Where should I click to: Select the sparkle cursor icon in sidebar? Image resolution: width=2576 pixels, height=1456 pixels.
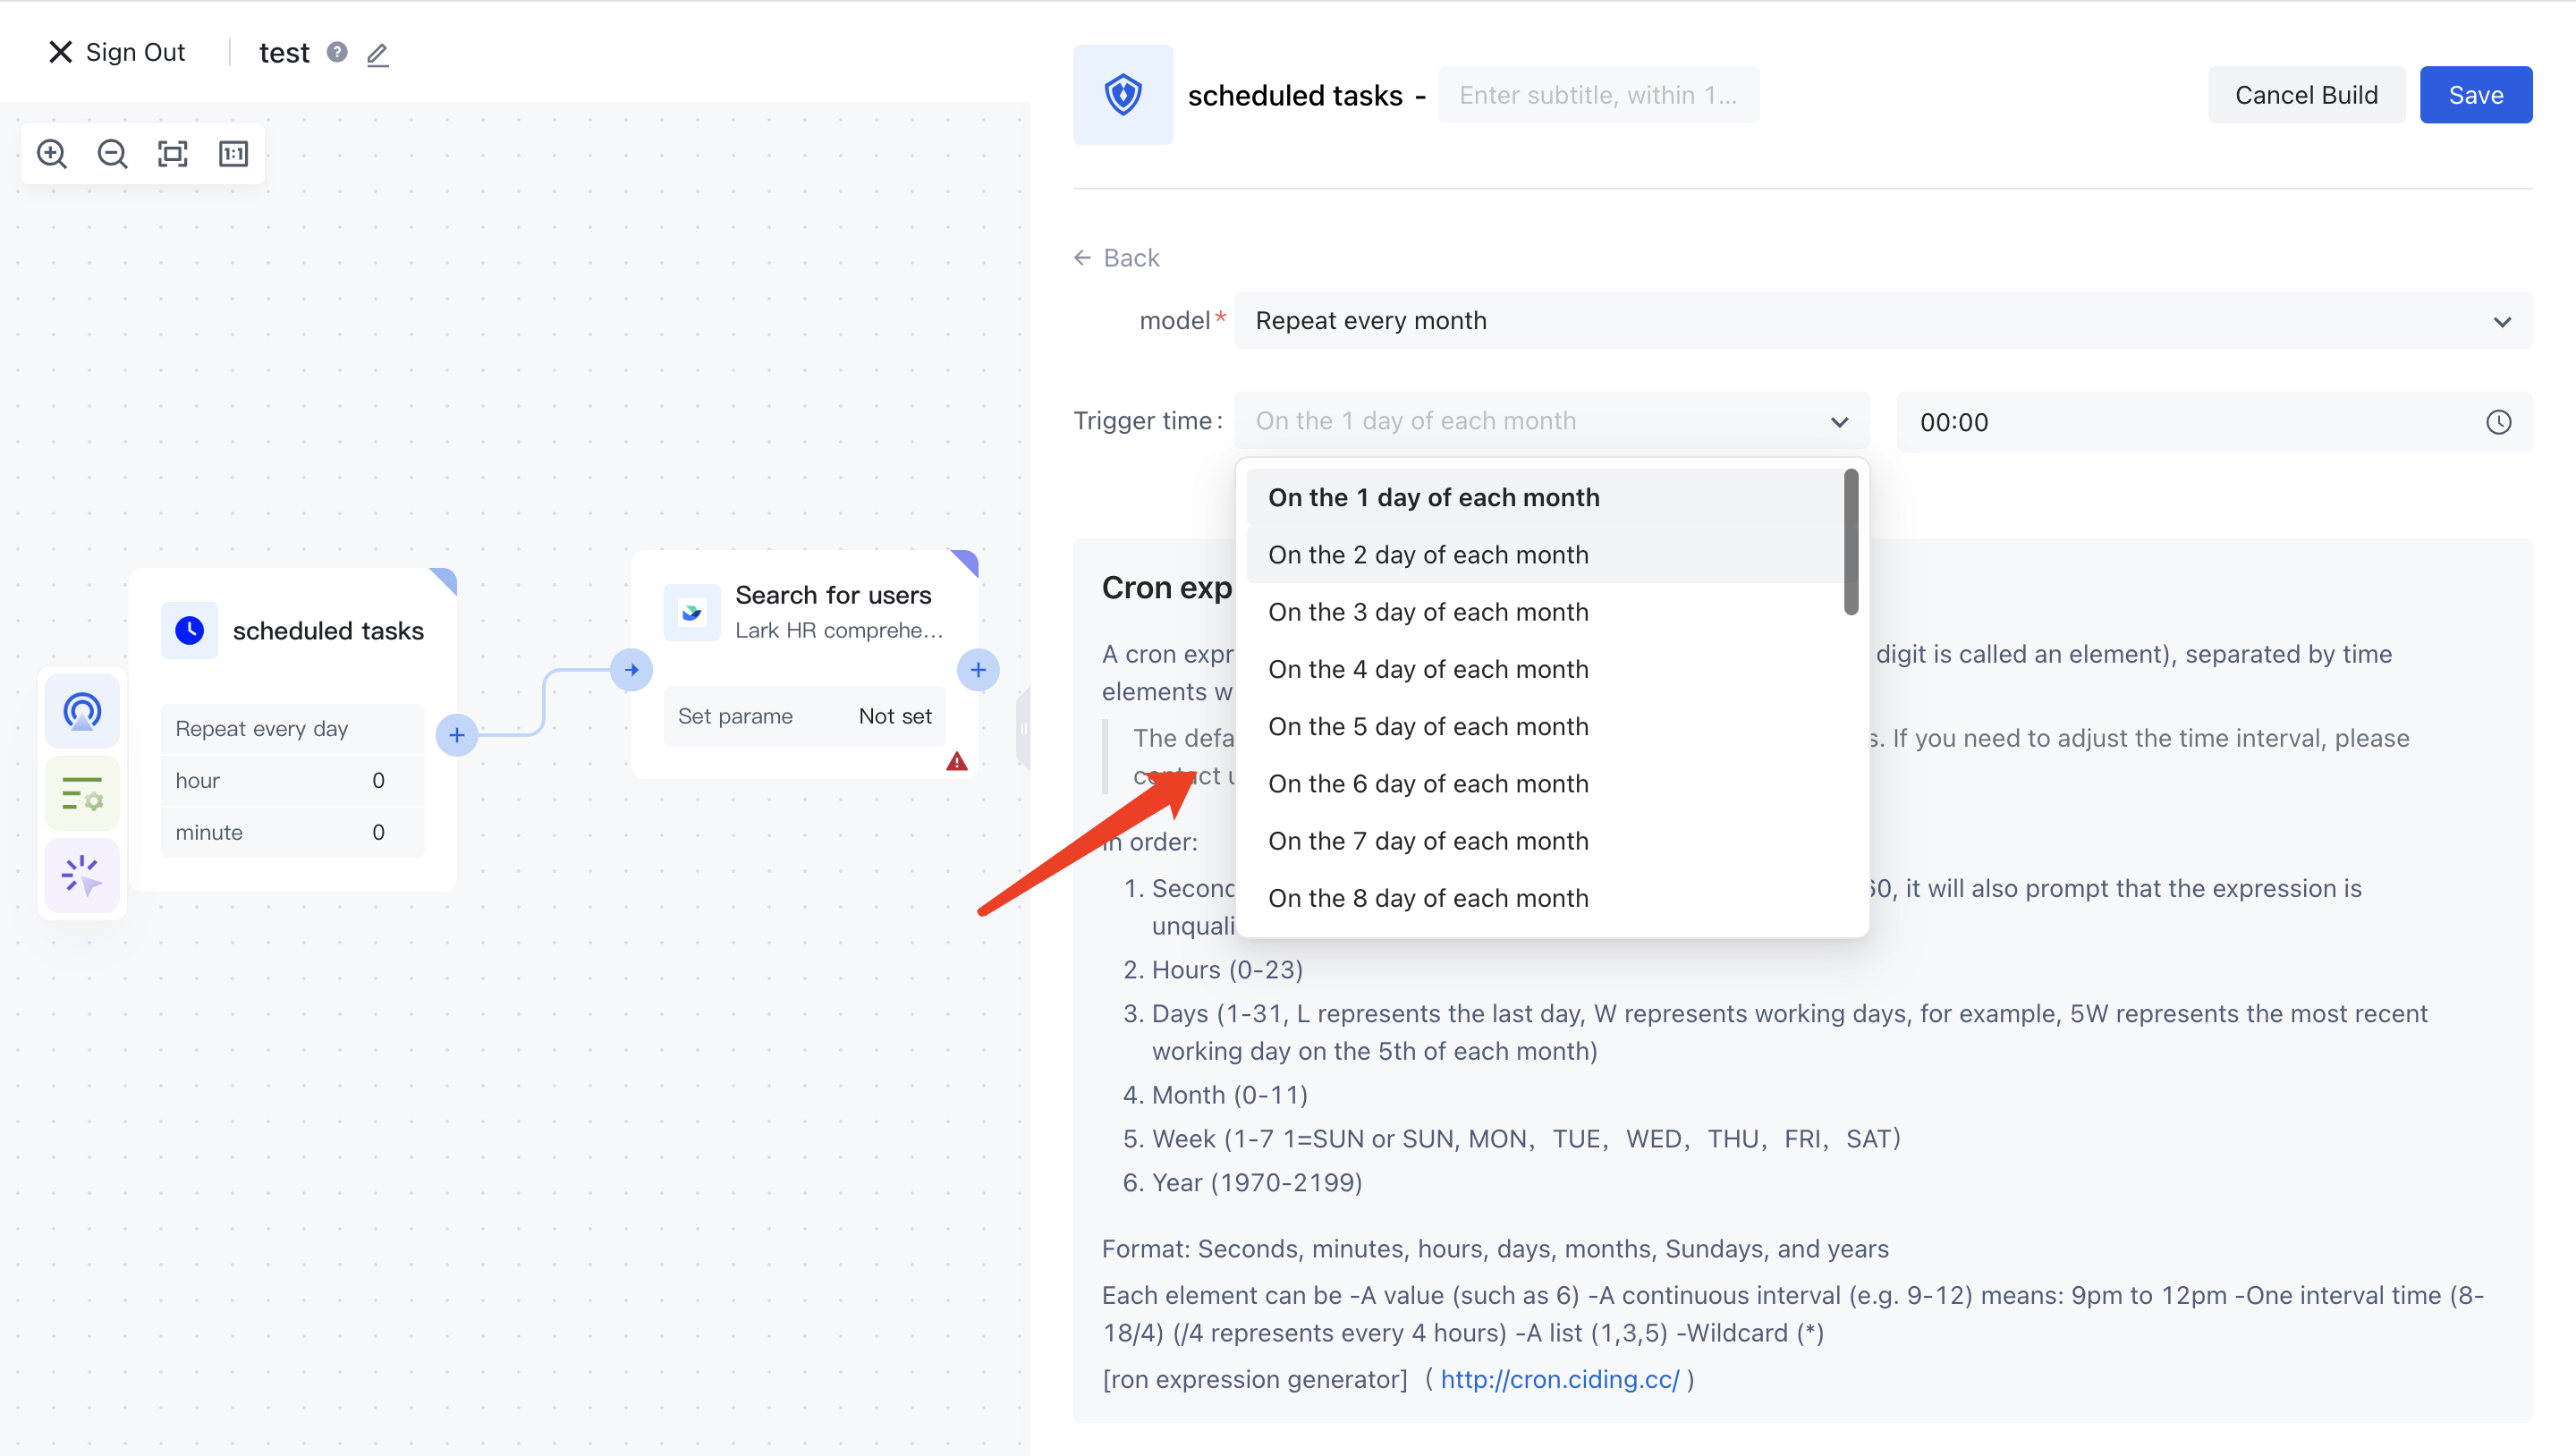82,876
